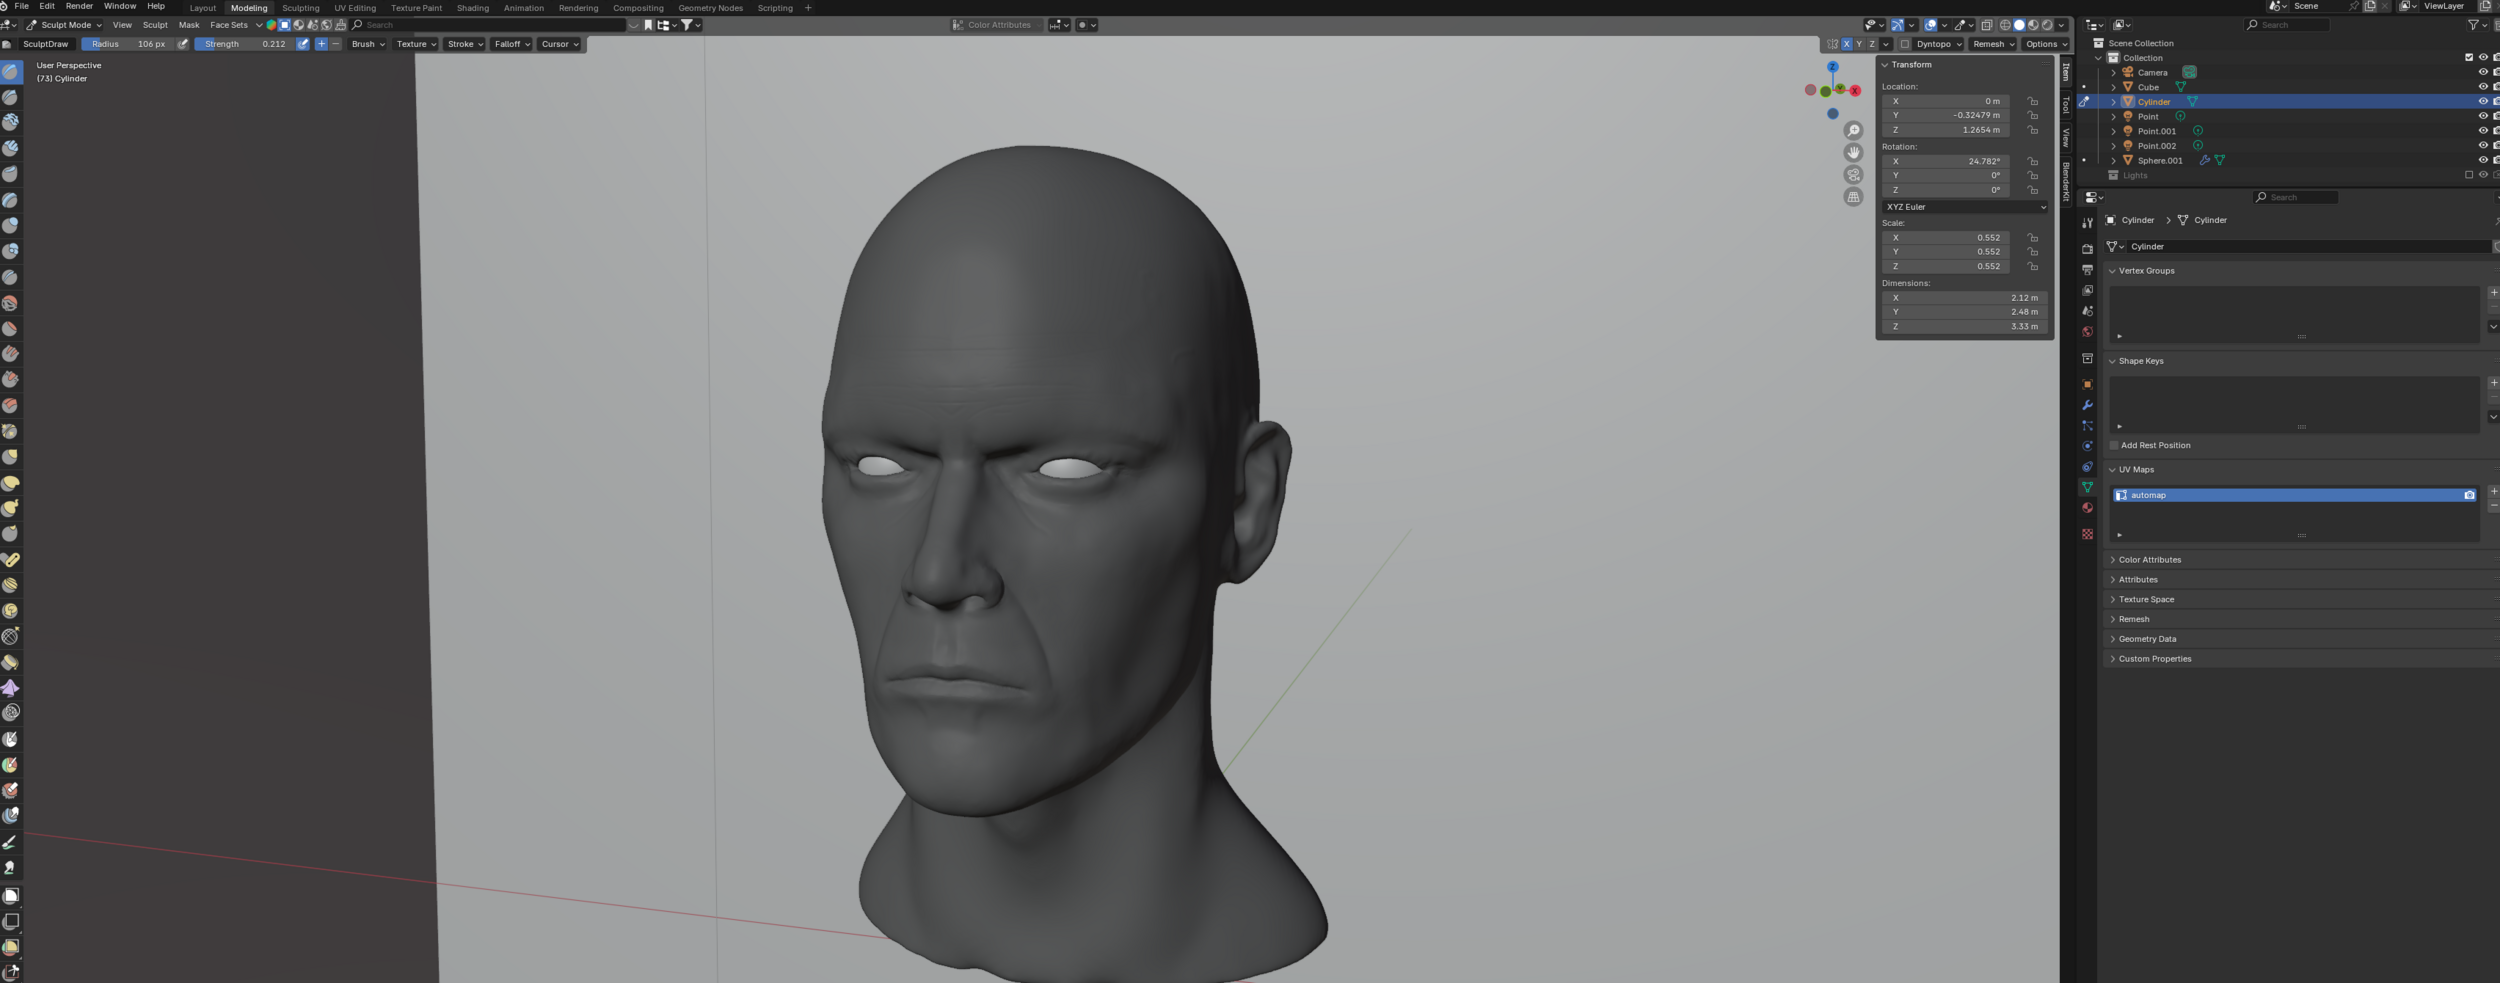Adjust the brush Strength slider
Screen dimensions: 2500x983
pyautogui.click(x=245, y=44)
